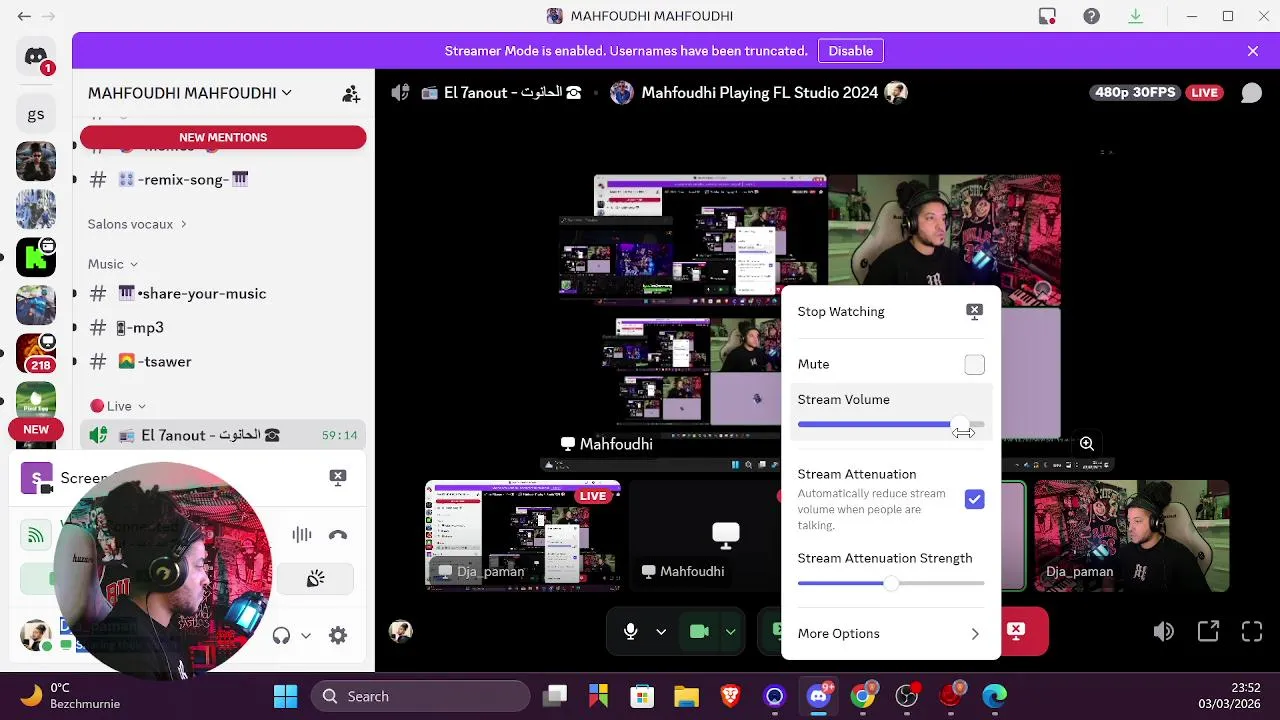This screenshot has height=720, width=1280.
Task: Jump to NEW MENTIONS
Action: tap(223, 137)
